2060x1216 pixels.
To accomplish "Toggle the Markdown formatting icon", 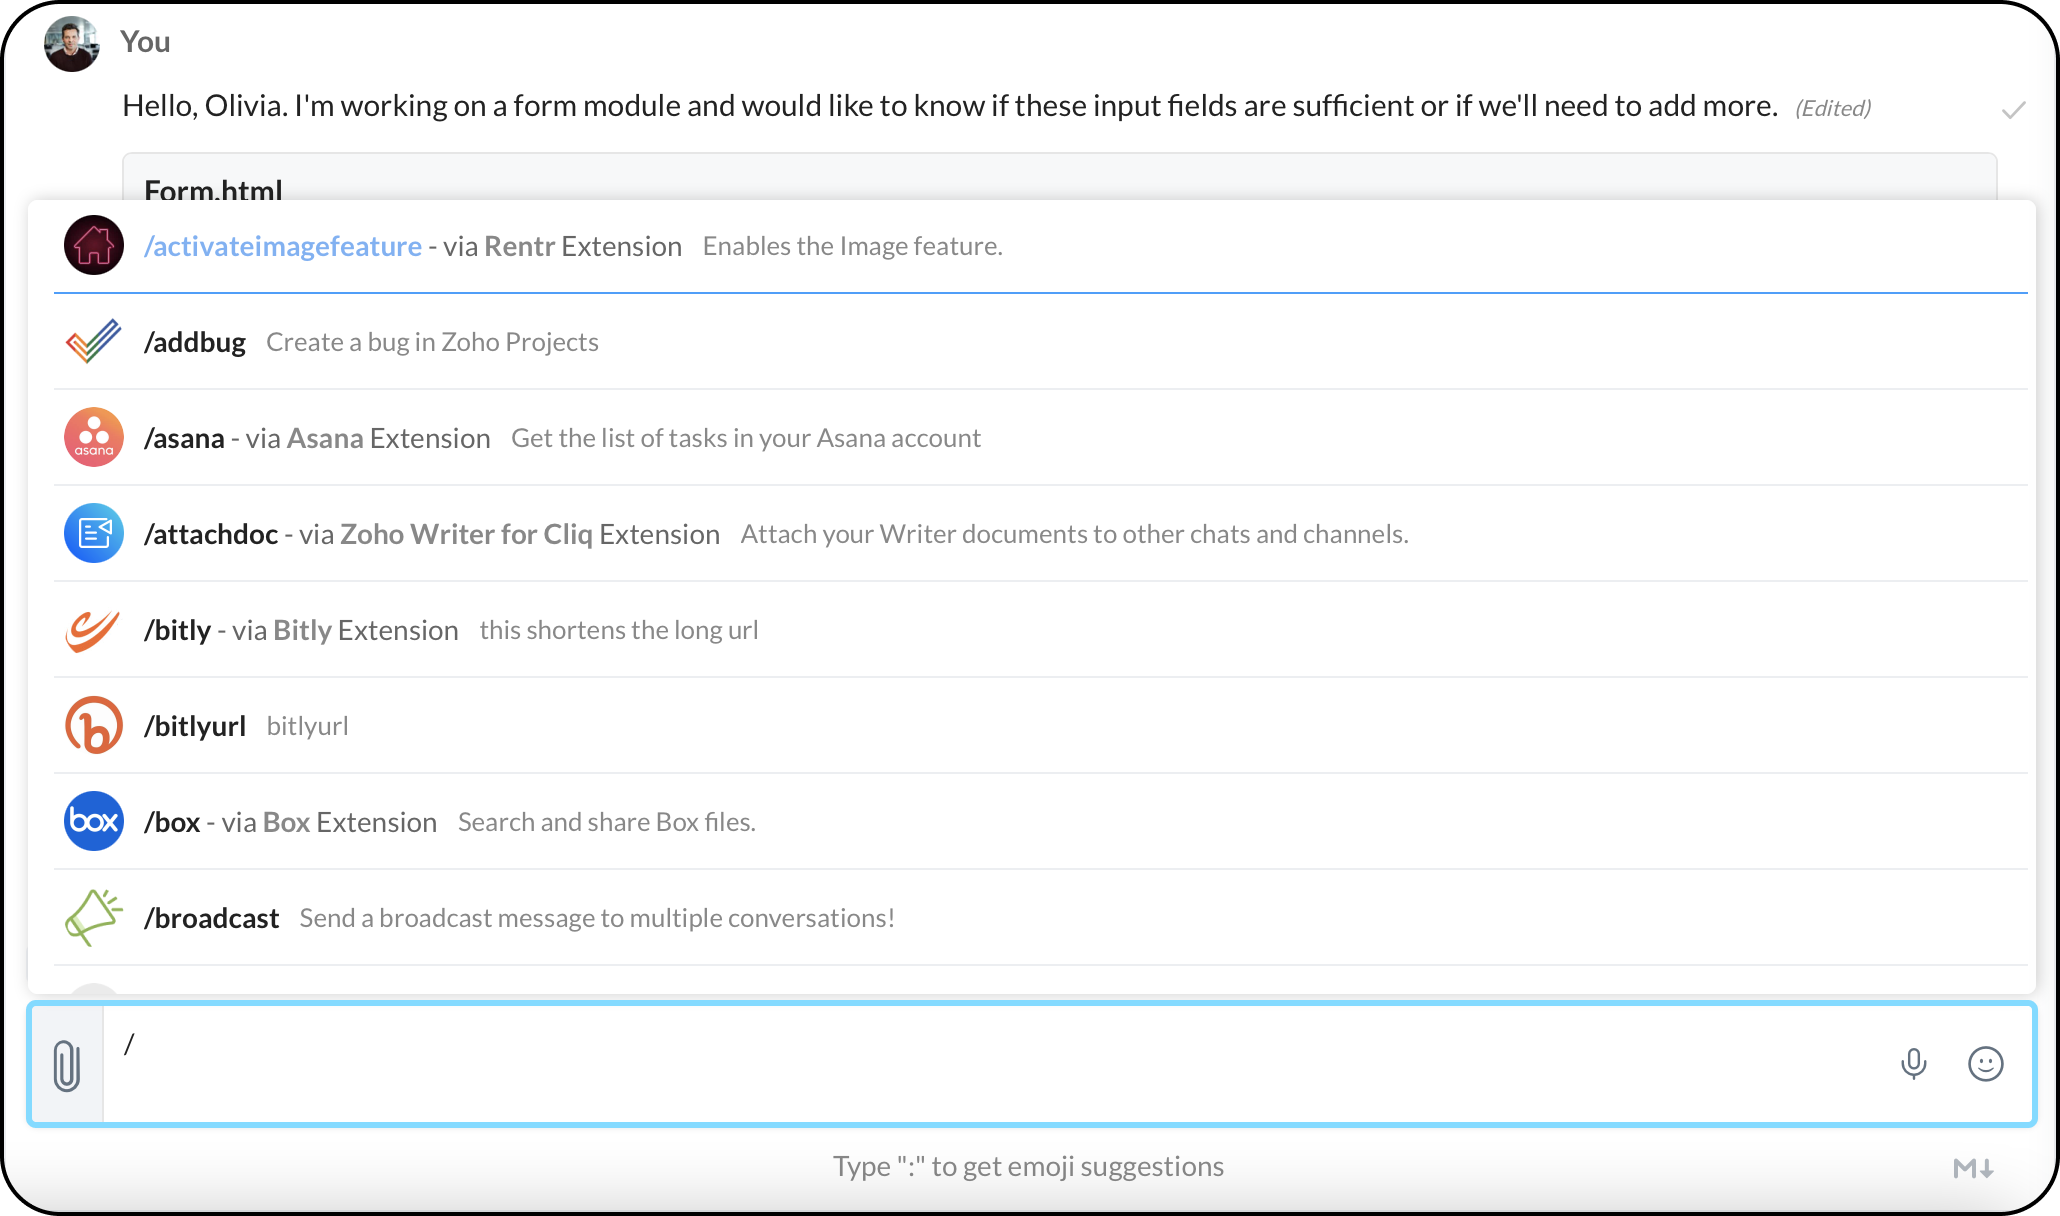I will point(1973,1168).
